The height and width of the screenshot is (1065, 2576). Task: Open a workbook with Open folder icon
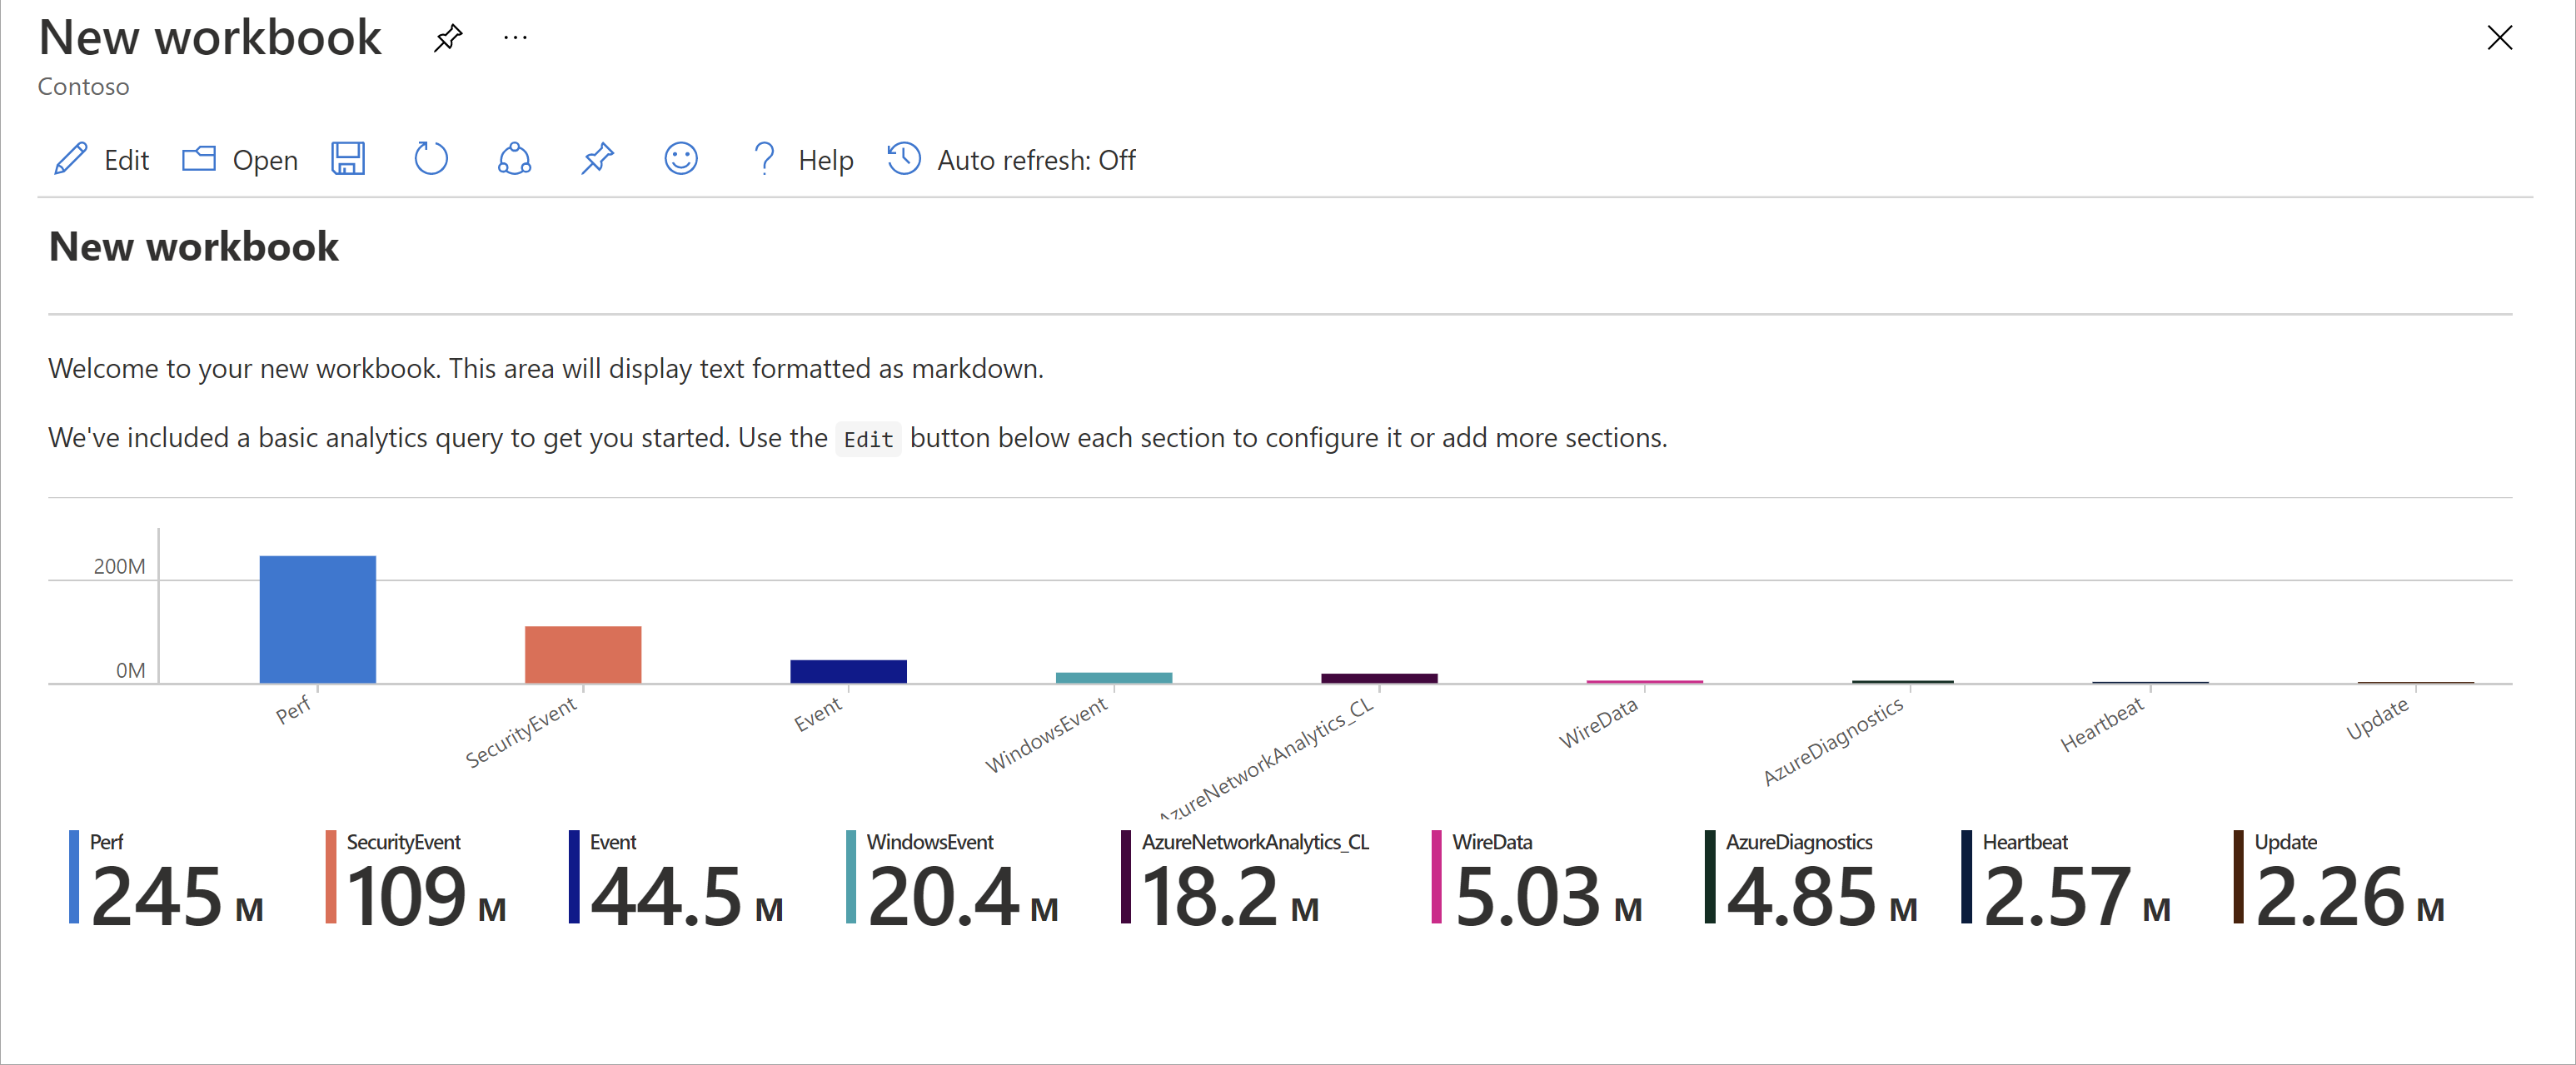(x=199, y=160)
